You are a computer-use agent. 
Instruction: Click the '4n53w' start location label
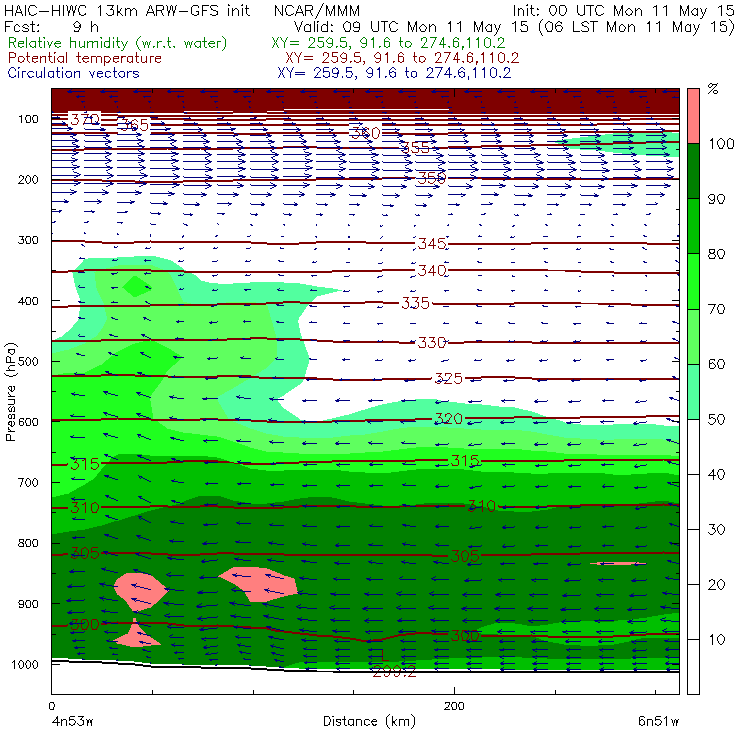click(x=71, y=721)
